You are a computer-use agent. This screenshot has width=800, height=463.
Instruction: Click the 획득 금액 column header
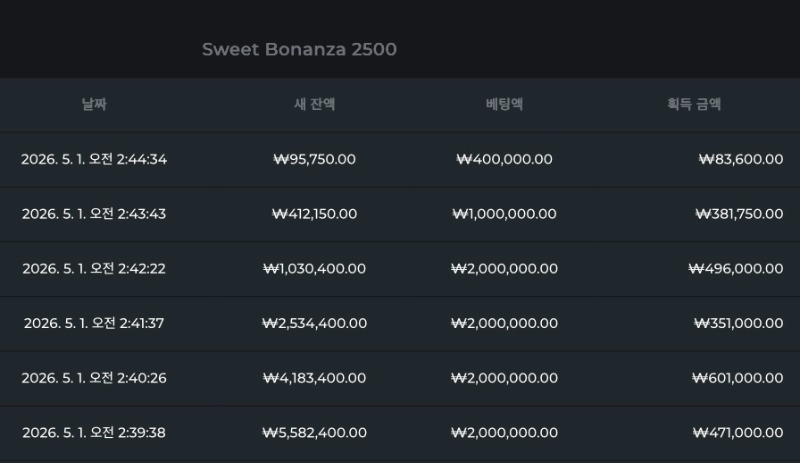point(694,104)
